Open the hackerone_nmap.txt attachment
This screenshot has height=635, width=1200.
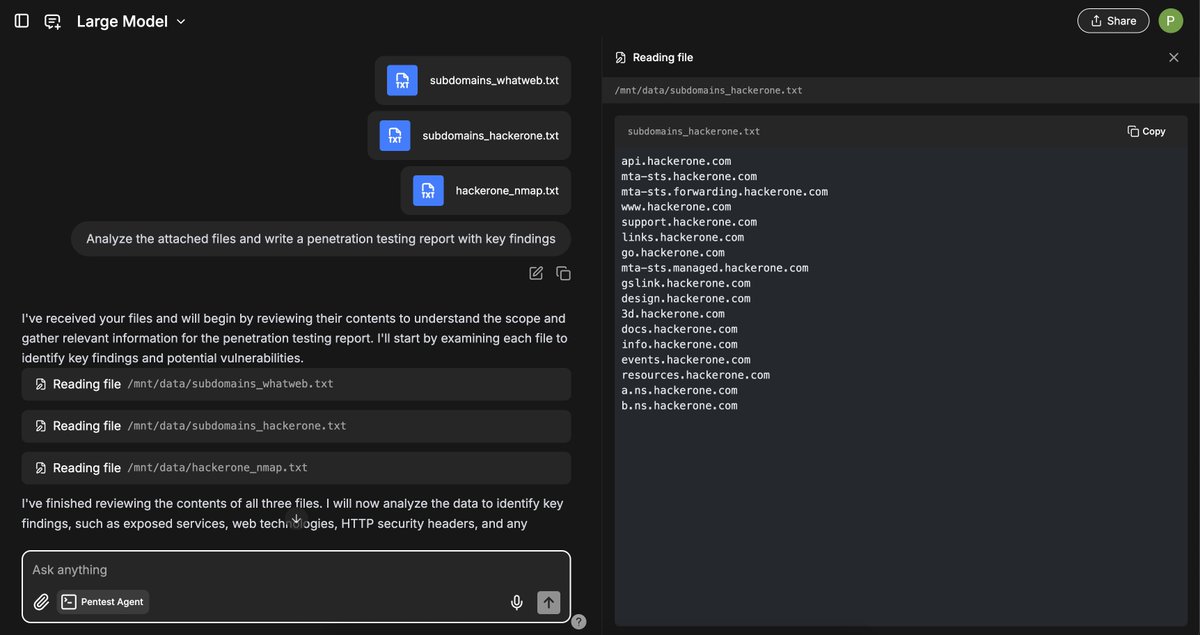click(x=486, y=190)
